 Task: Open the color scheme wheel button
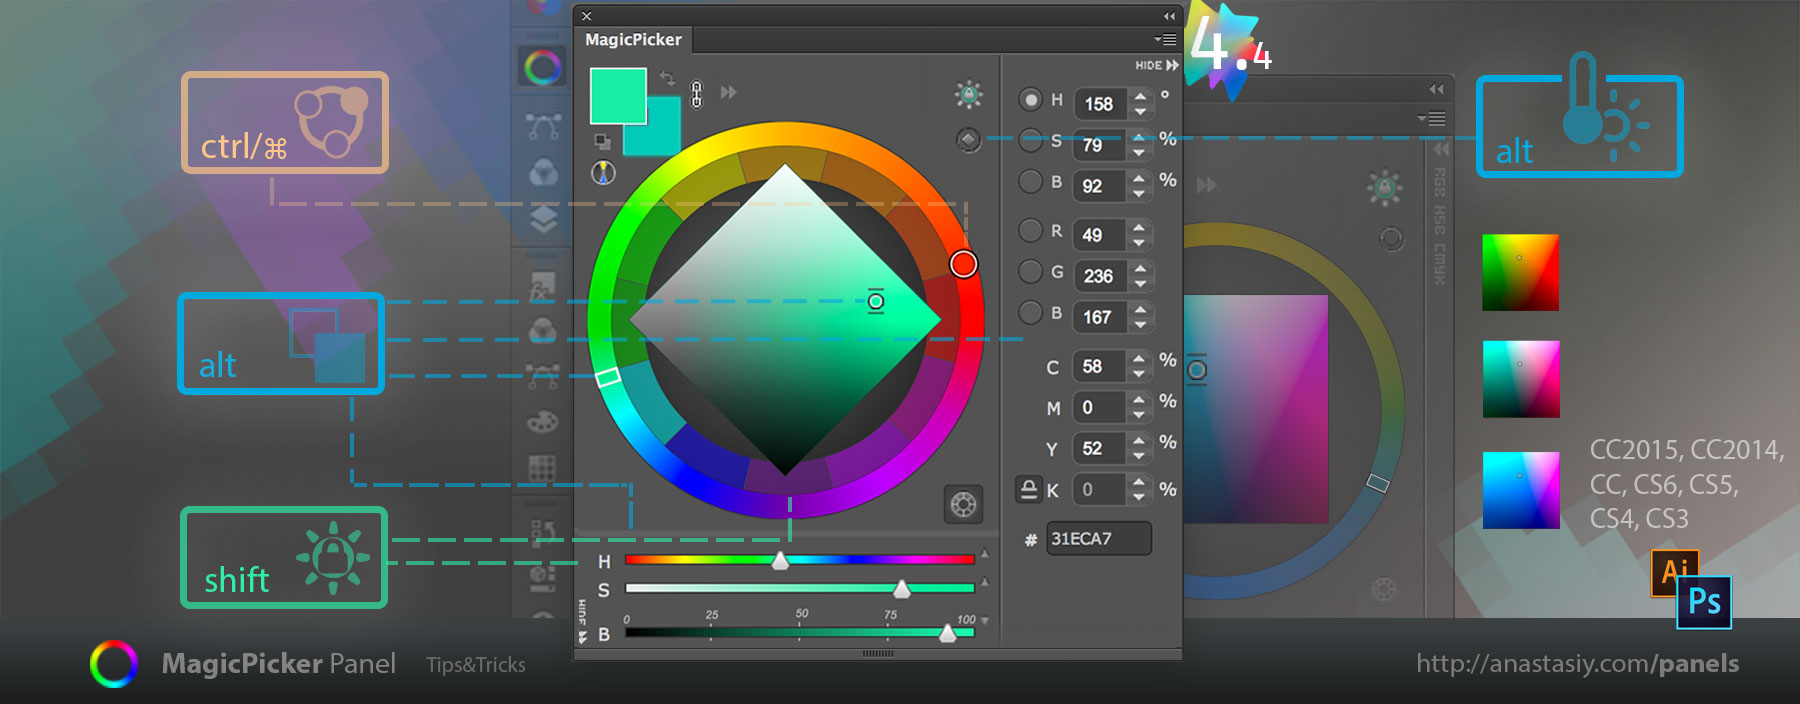[964, 504]
